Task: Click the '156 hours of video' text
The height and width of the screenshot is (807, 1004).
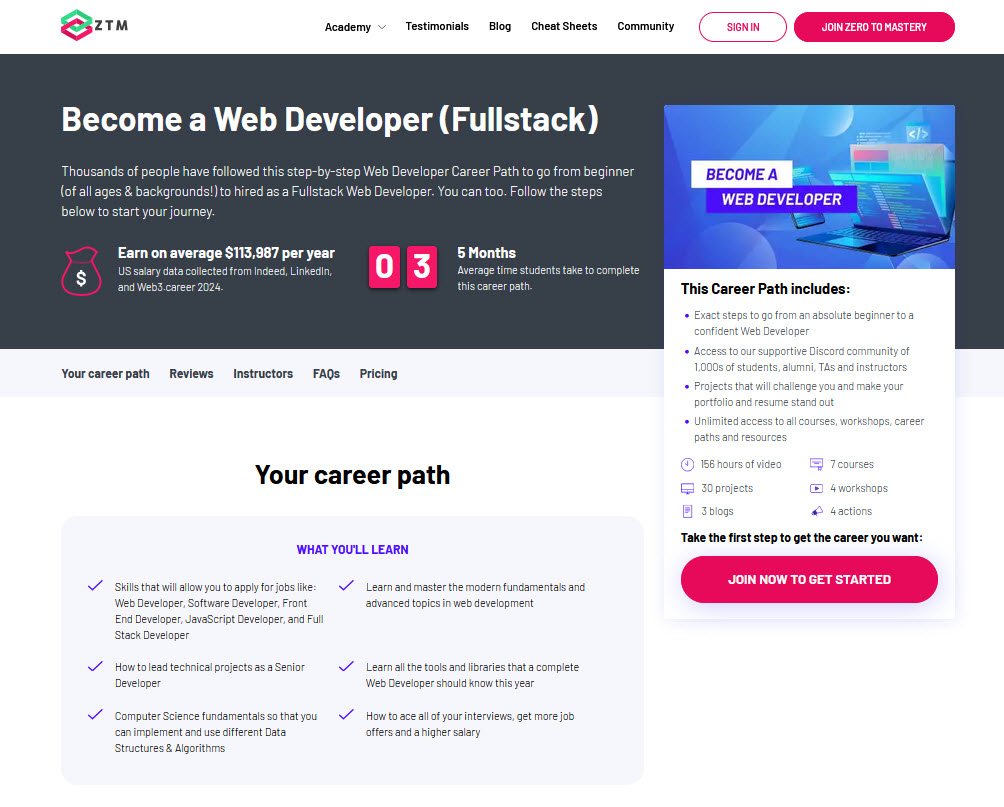Action: [741, 464]
